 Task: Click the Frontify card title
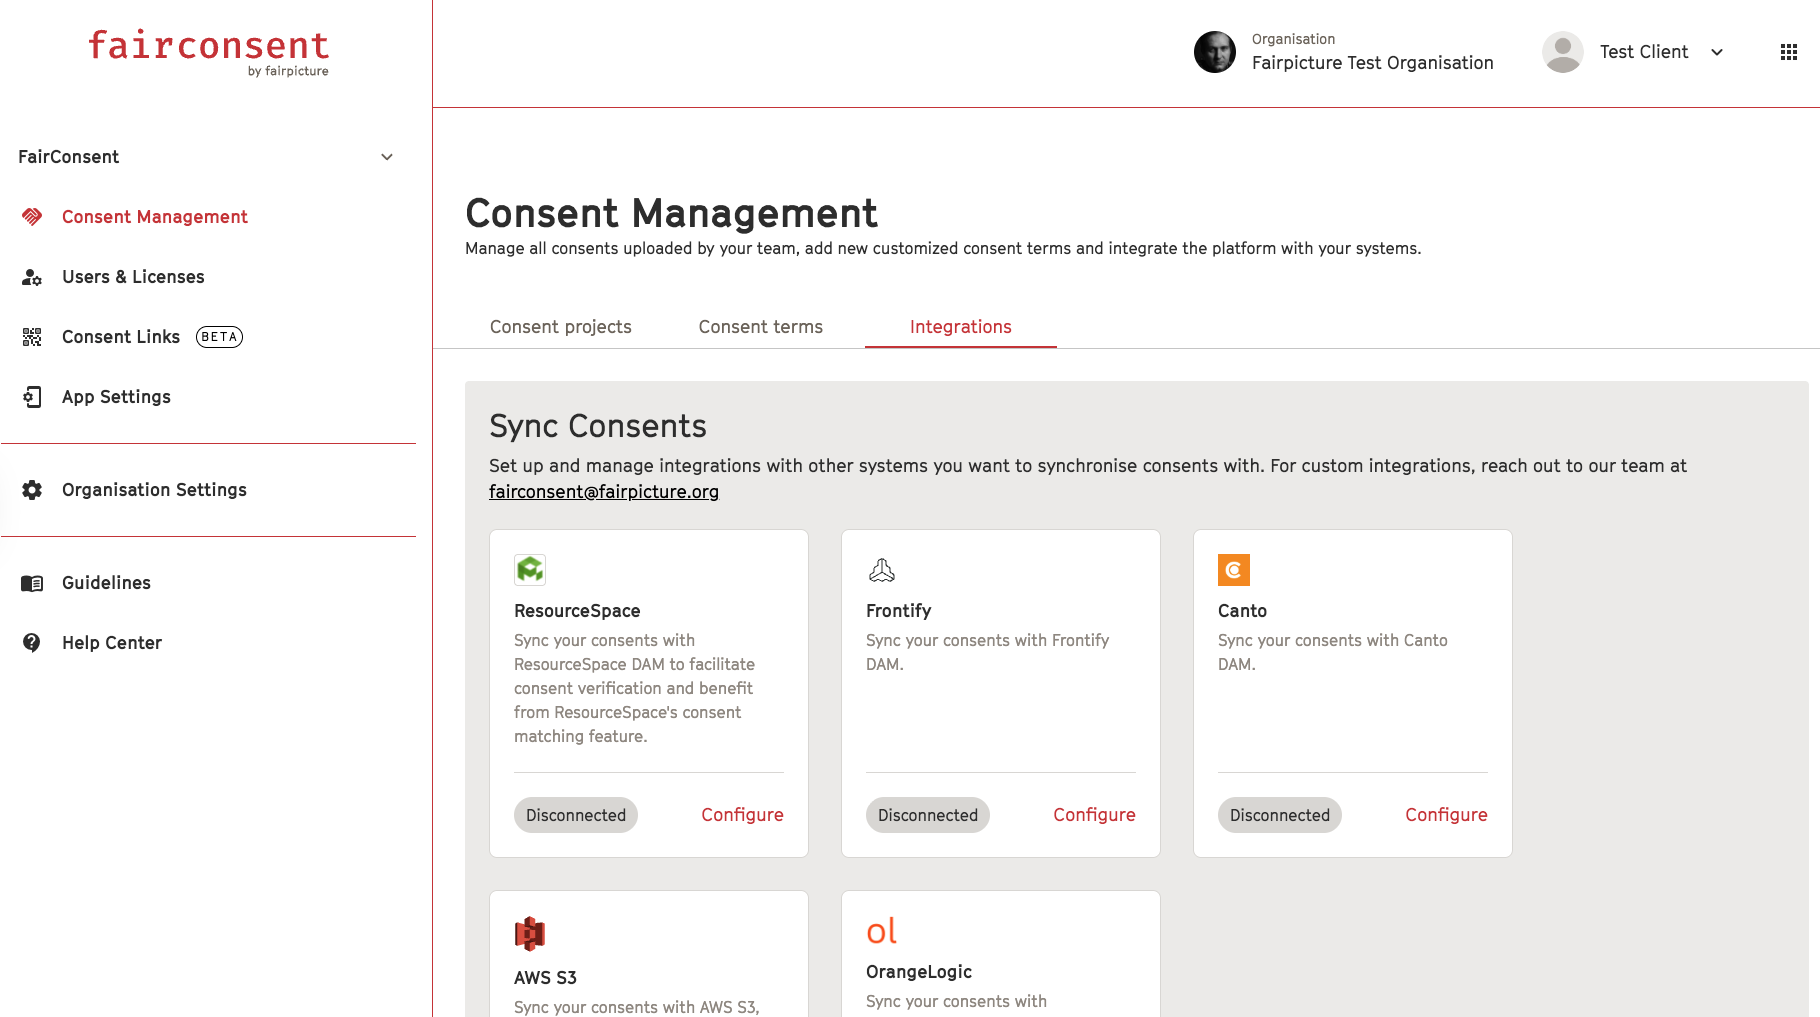point(898,611)
